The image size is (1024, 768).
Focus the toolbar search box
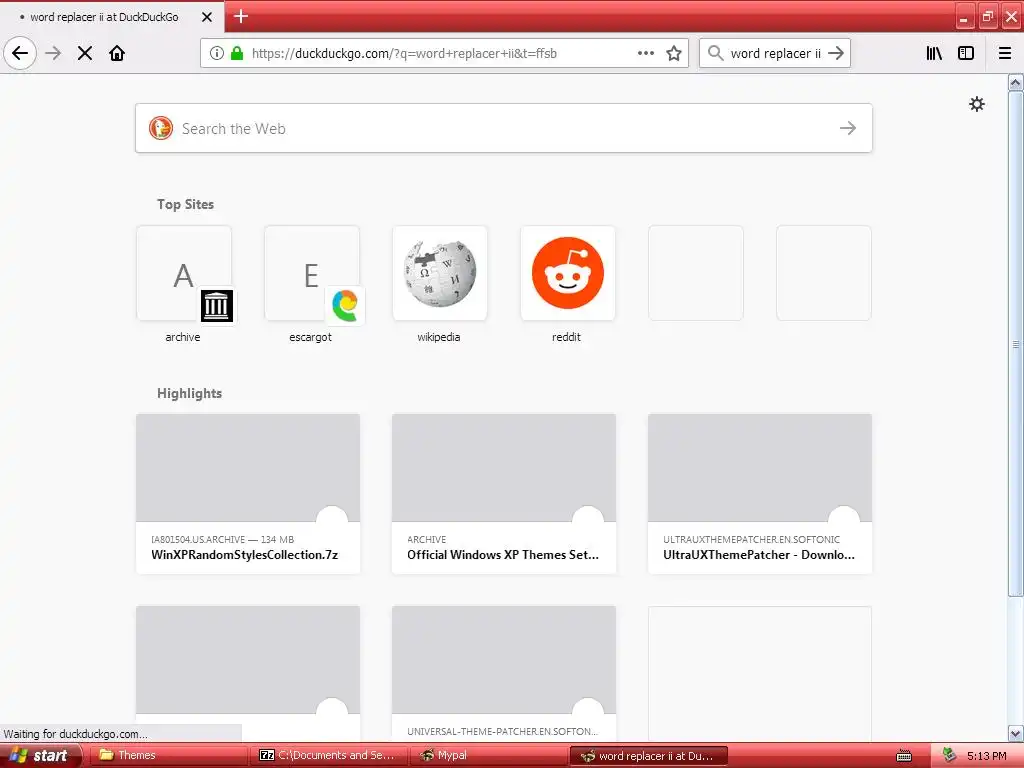775,53
